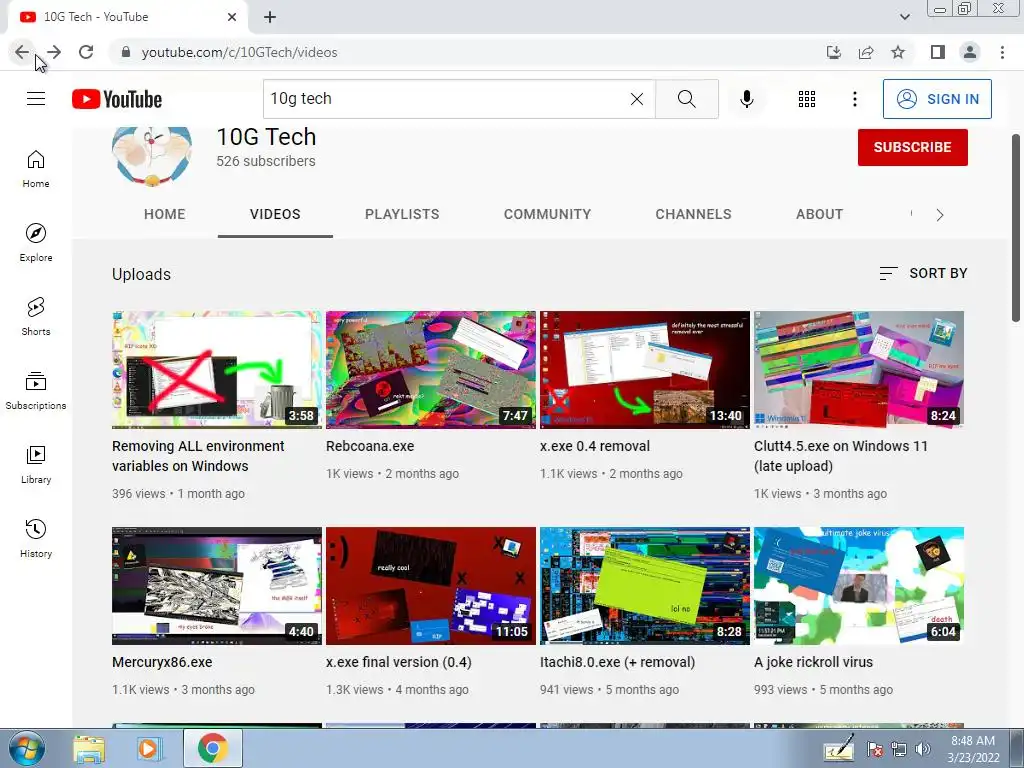Screen dimensions: 1024x768
Task: Open the Mercuryx86.exe video title
Action: pyautogui.click(x=162, y=662)
